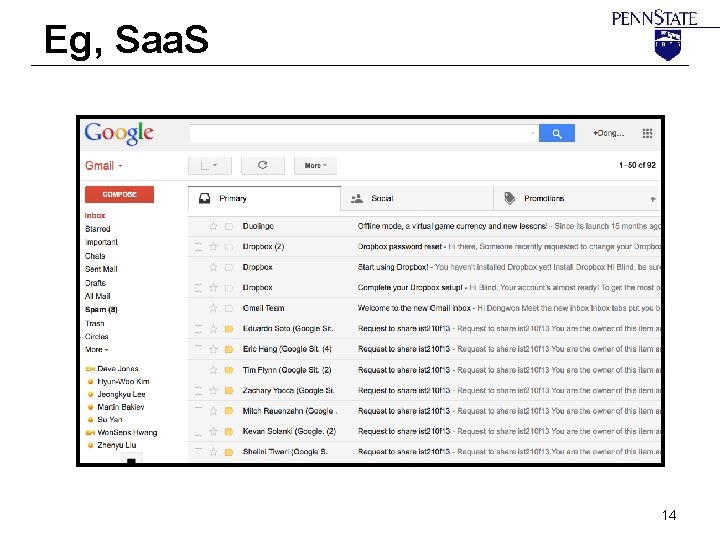Toggle importance marker on Start using Dropbox email
720x540 pixels.
coord(229,267)
